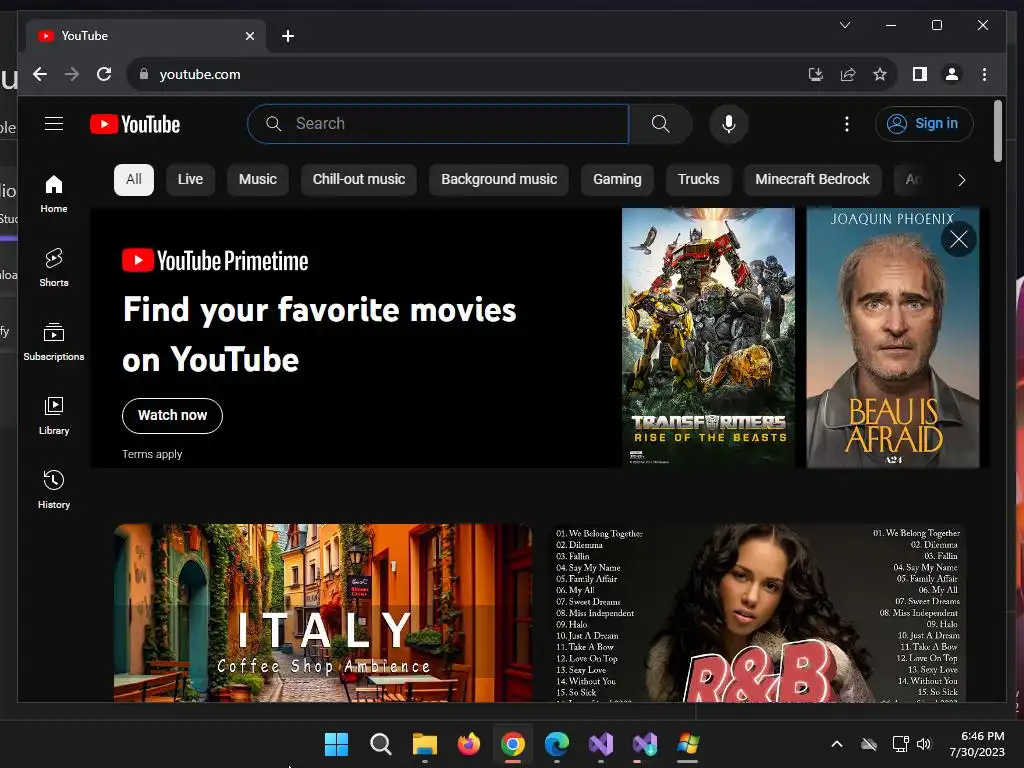The image size is (1024, 768).
Task: Dismiss the YouTube Primetime banner
Action: (959, 239)
